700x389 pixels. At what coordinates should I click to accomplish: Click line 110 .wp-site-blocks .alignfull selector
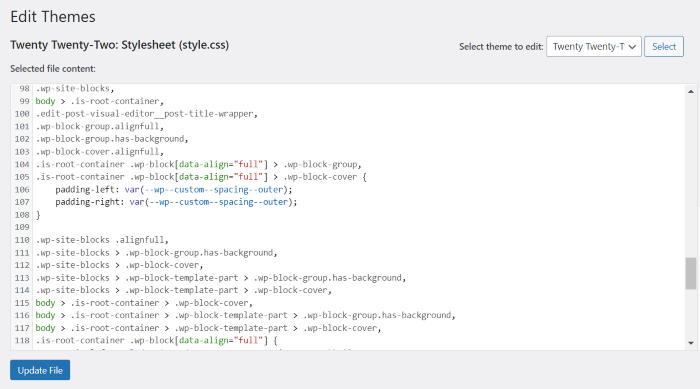point(102,240)
